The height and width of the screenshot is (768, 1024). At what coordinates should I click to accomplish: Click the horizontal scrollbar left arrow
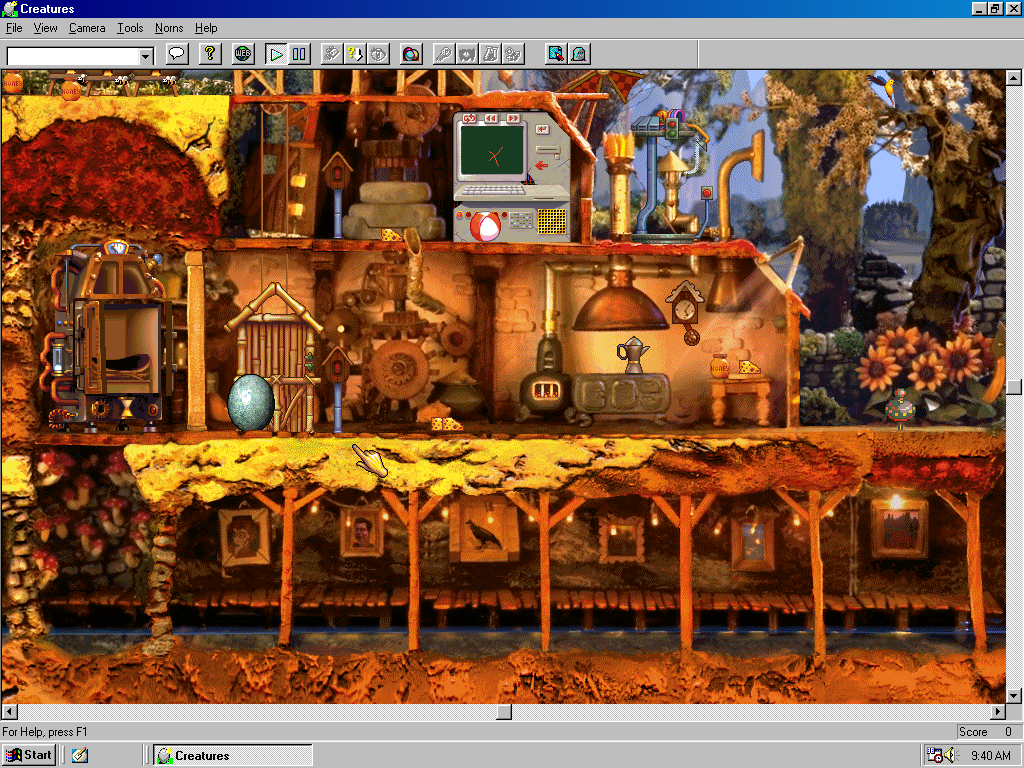(10, 711)
